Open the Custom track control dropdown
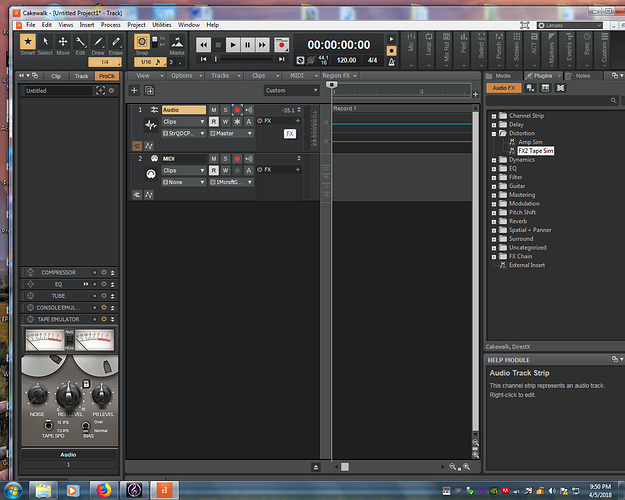The image size is (625, 500). pyautogui.click(x=291, y=91)
